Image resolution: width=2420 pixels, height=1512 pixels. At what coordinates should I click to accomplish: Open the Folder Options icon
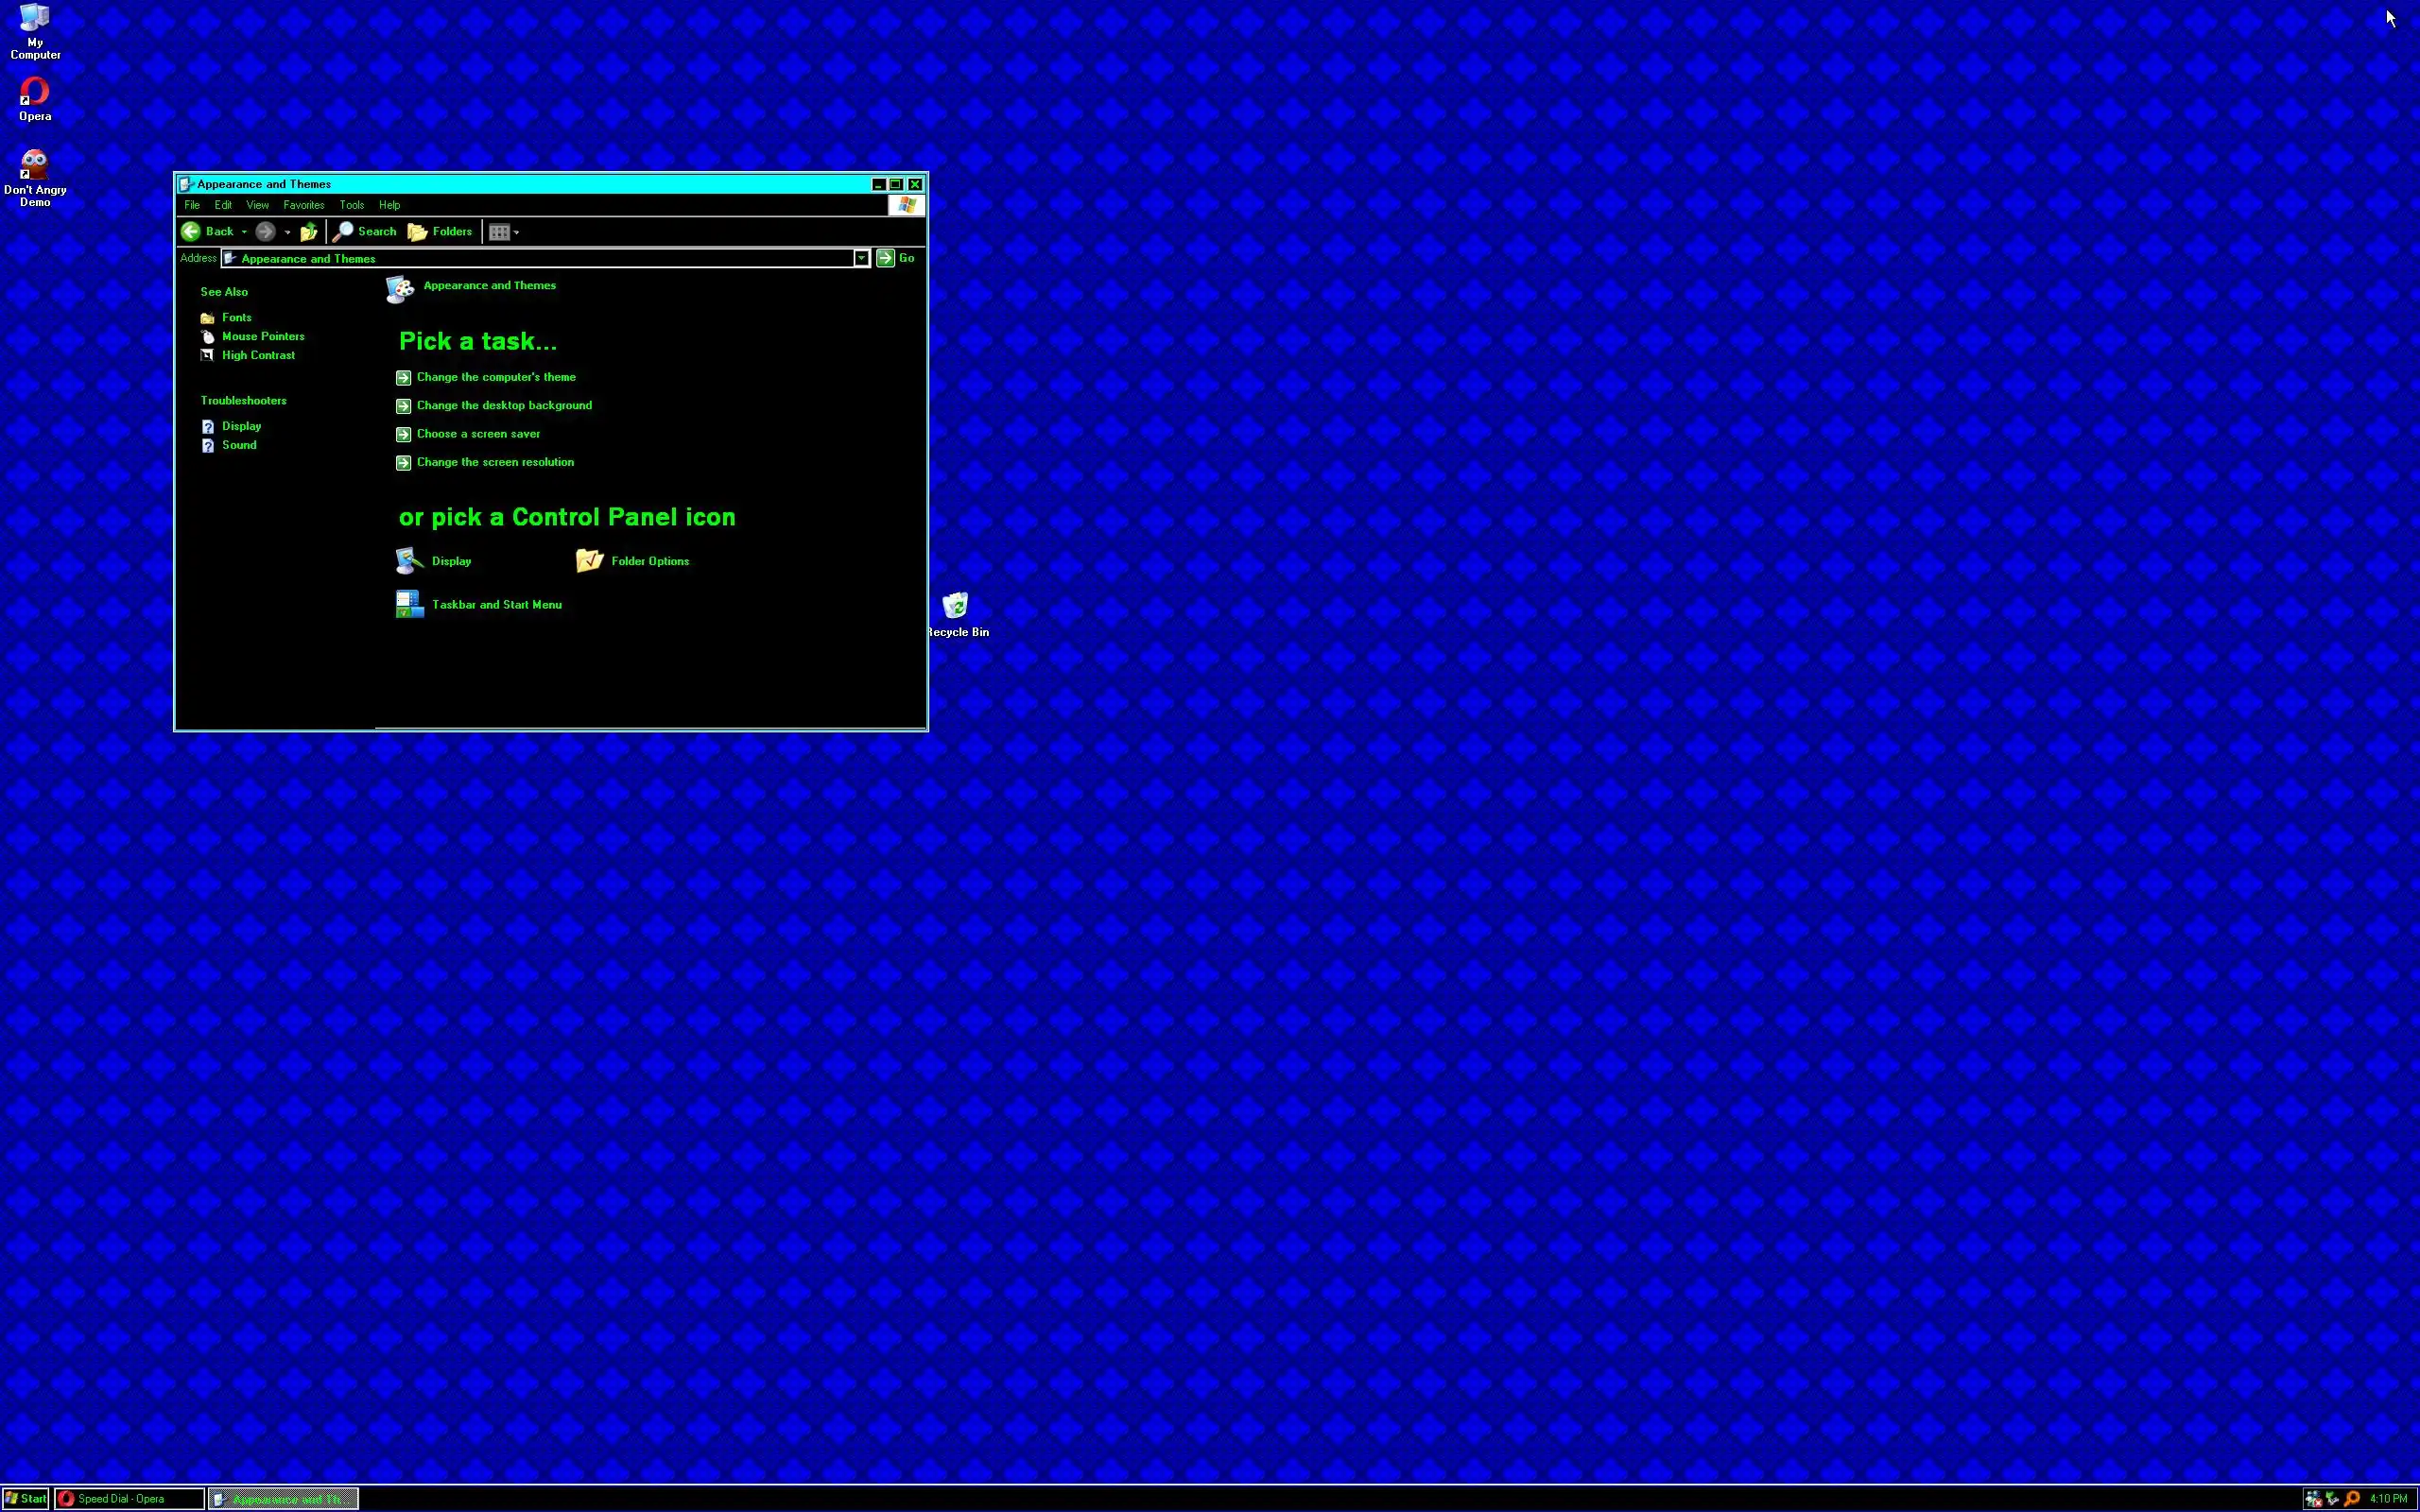(589, 561)
